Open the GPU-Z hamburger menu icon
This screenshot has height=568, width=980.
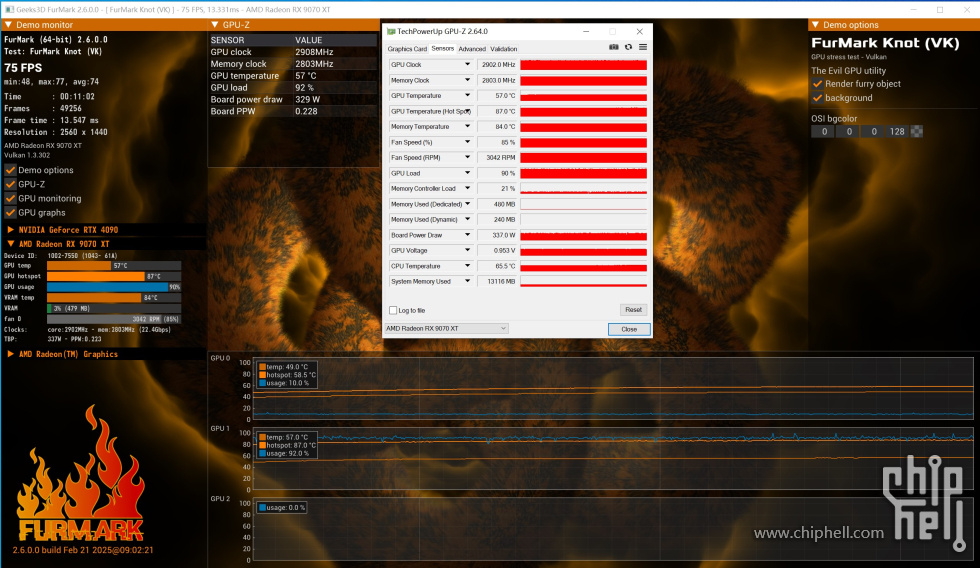coord(642,47)
